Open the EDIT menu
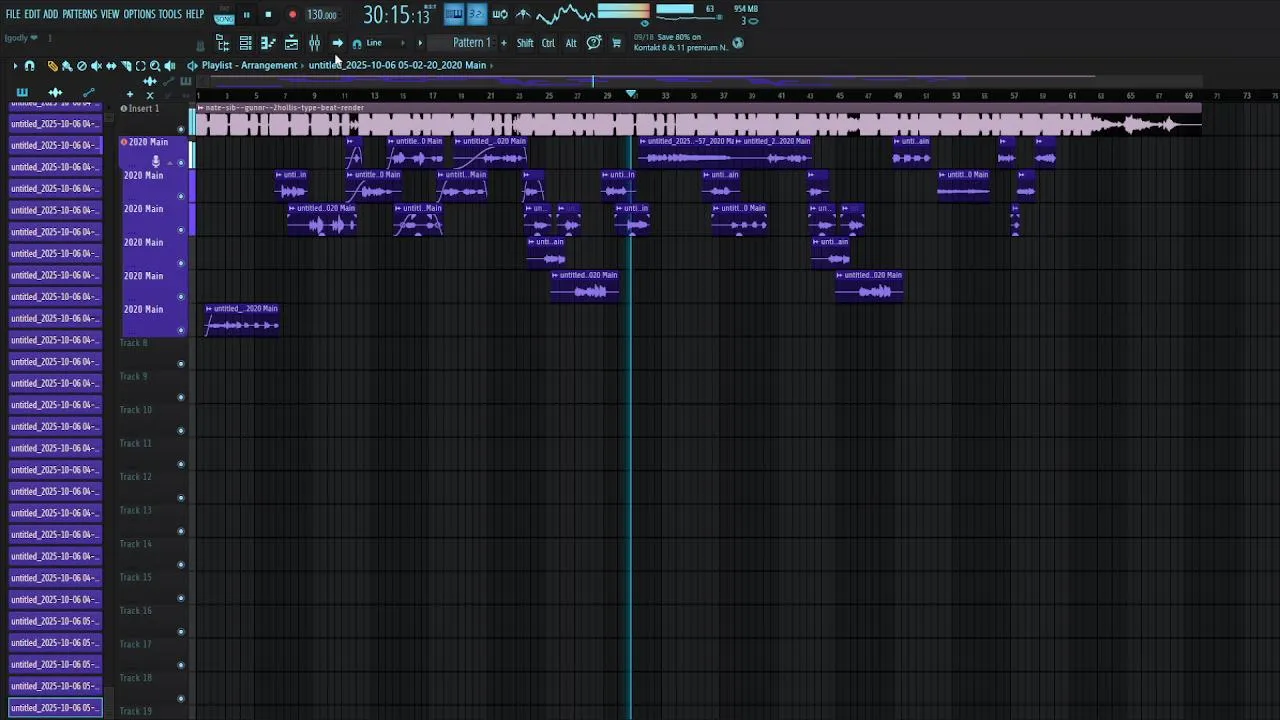 (32, 14)
